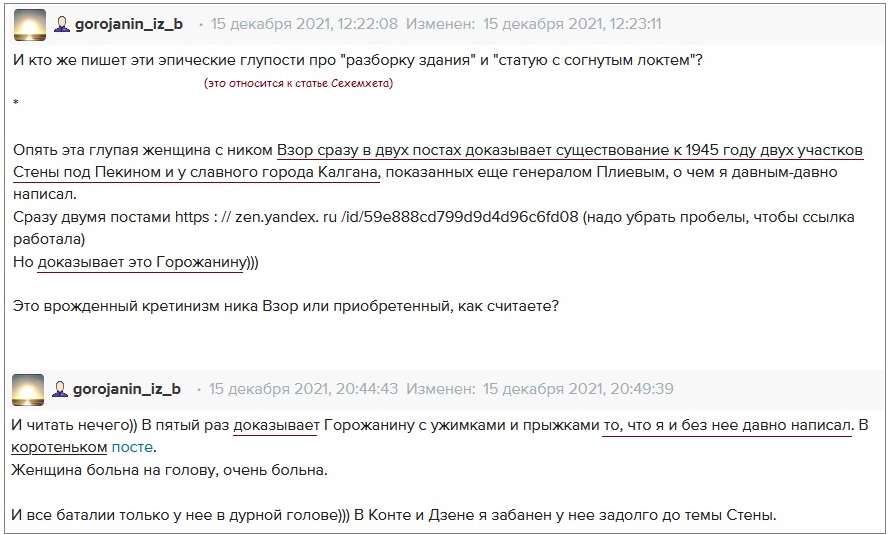Click user icon beside second gorojanin_iz_b name
The width and height of the screenshot is (888, 535).
(x=59, y=389)
